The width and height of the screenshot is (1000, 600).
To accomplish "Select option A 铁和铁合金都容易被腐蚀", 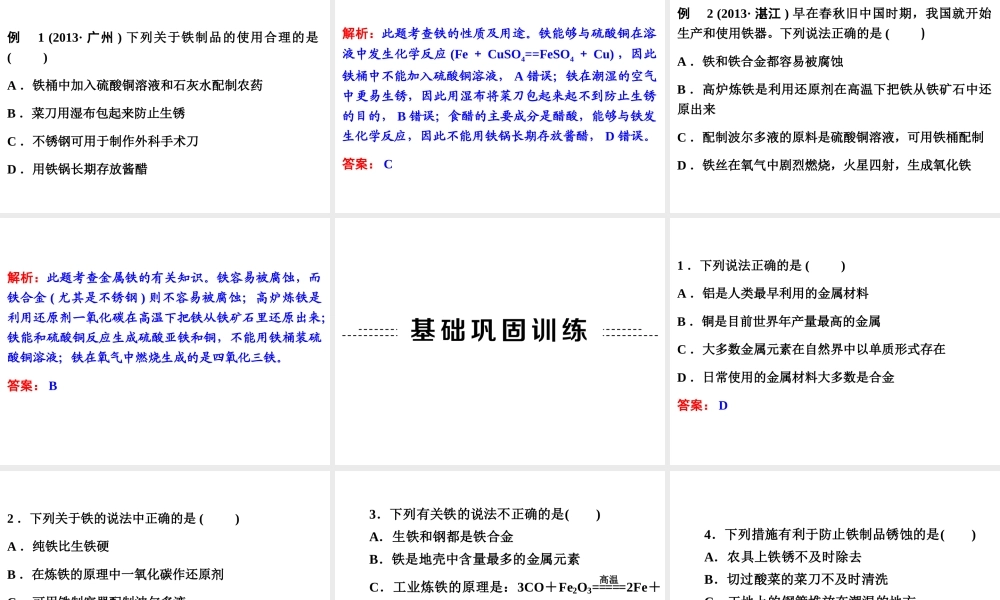I will coord(760,61).
